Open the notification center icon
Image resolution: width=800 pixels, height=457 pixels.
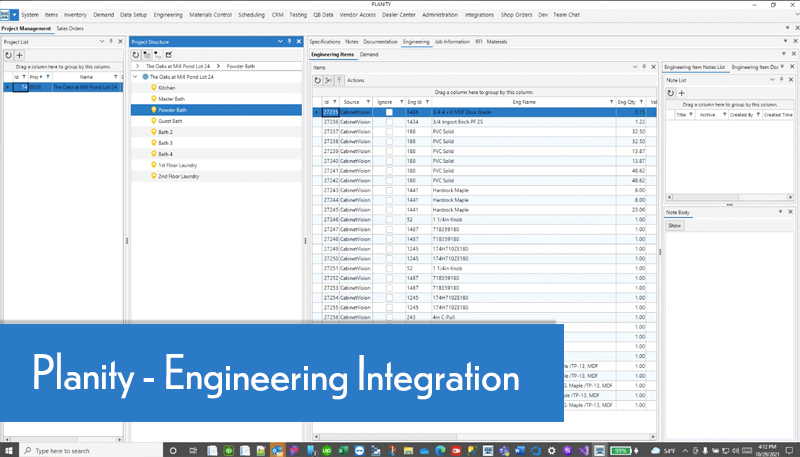tap(789, 450)
